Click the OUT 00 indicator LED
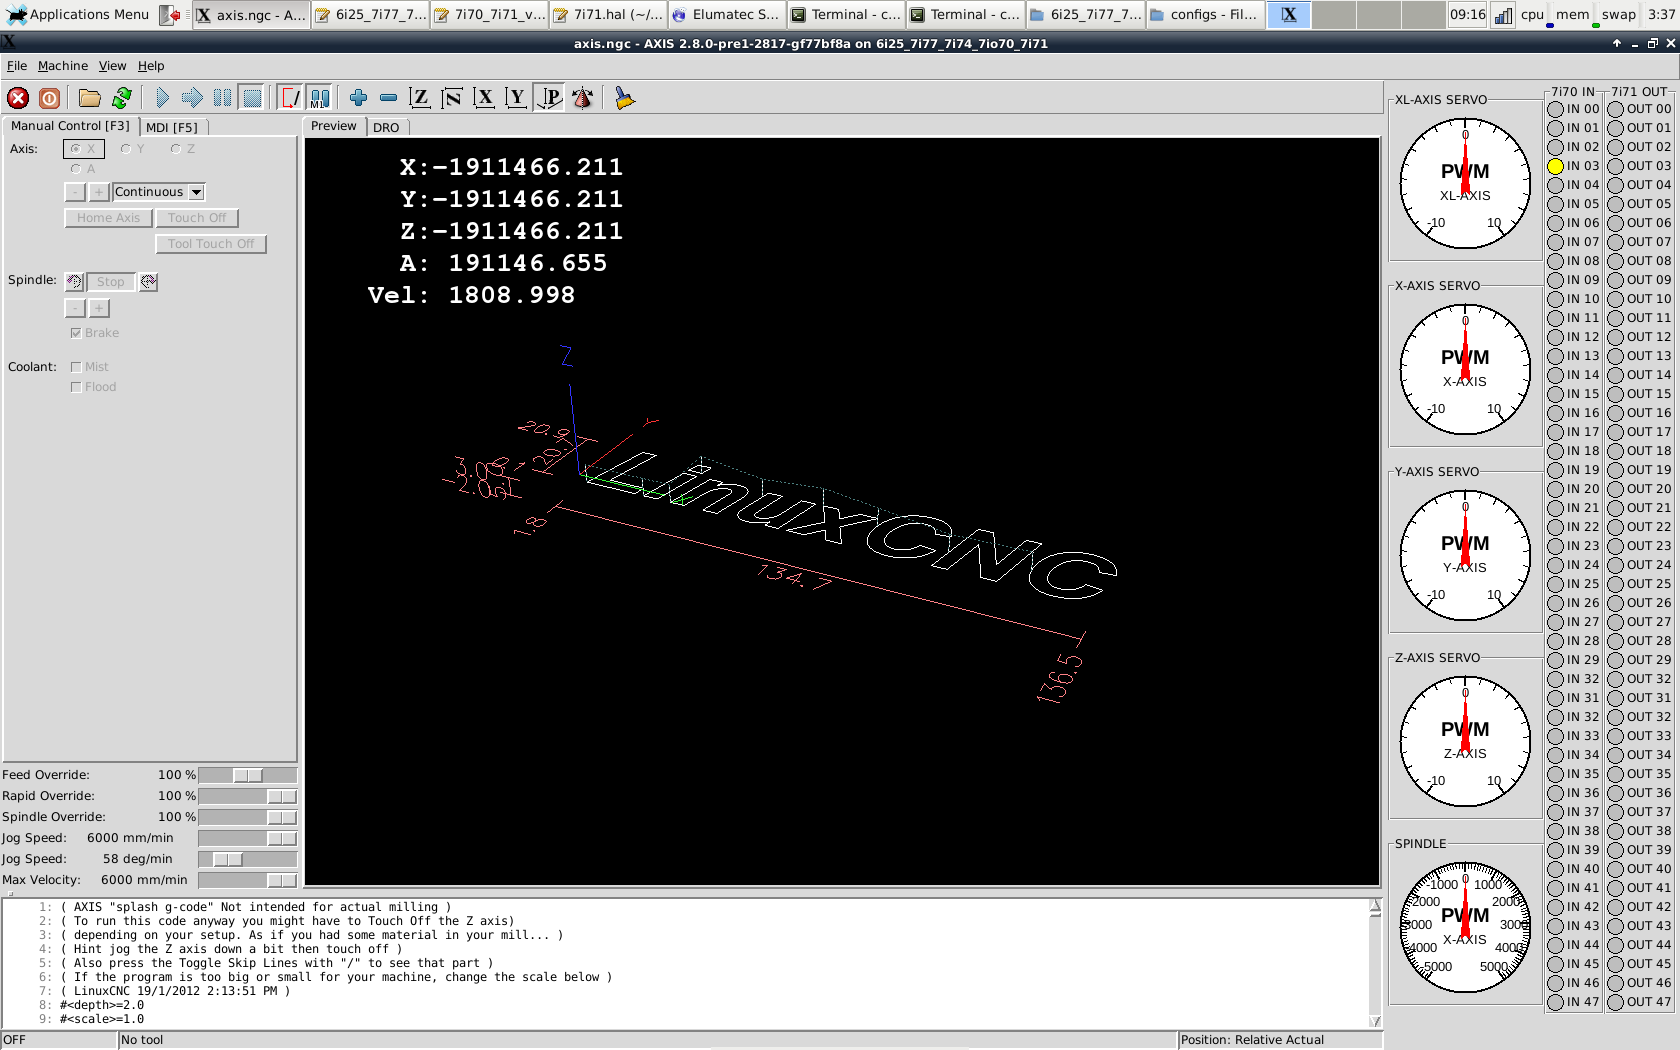This screenshot has width=1680, height=1050. coord(1615,109)
